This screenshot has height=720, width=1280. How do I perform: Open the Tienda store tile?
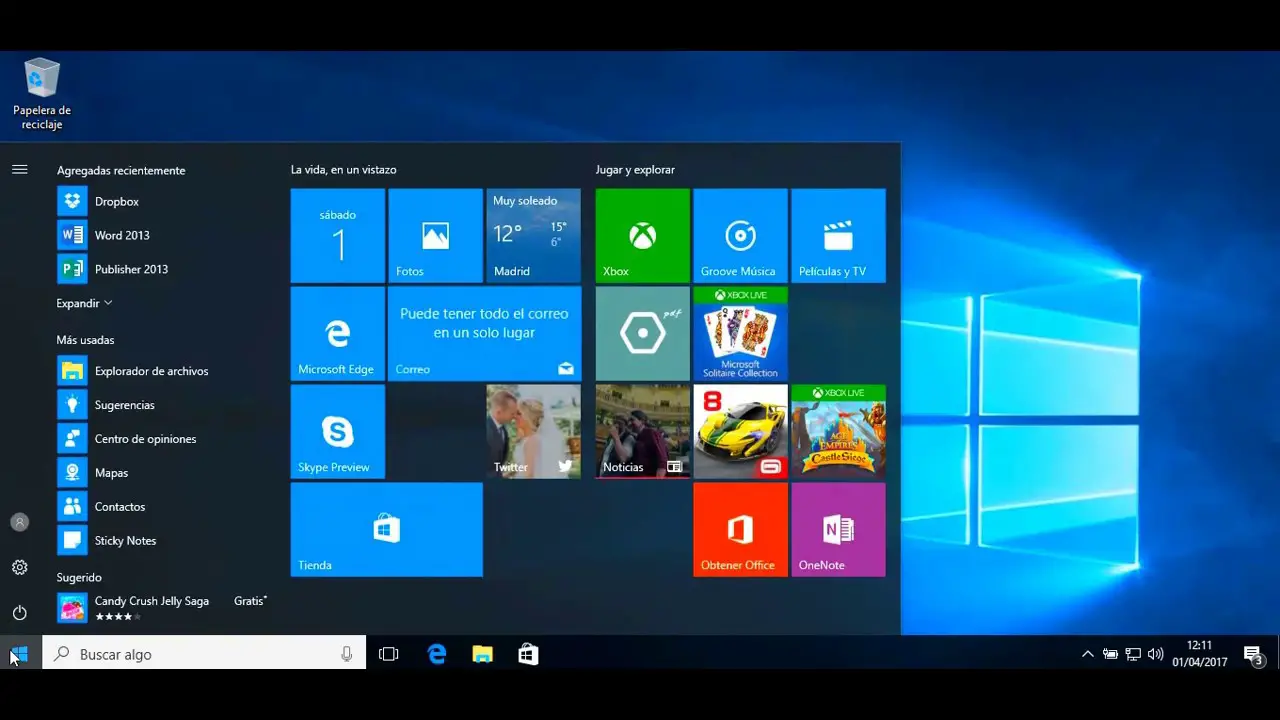[x=387, y=530]
